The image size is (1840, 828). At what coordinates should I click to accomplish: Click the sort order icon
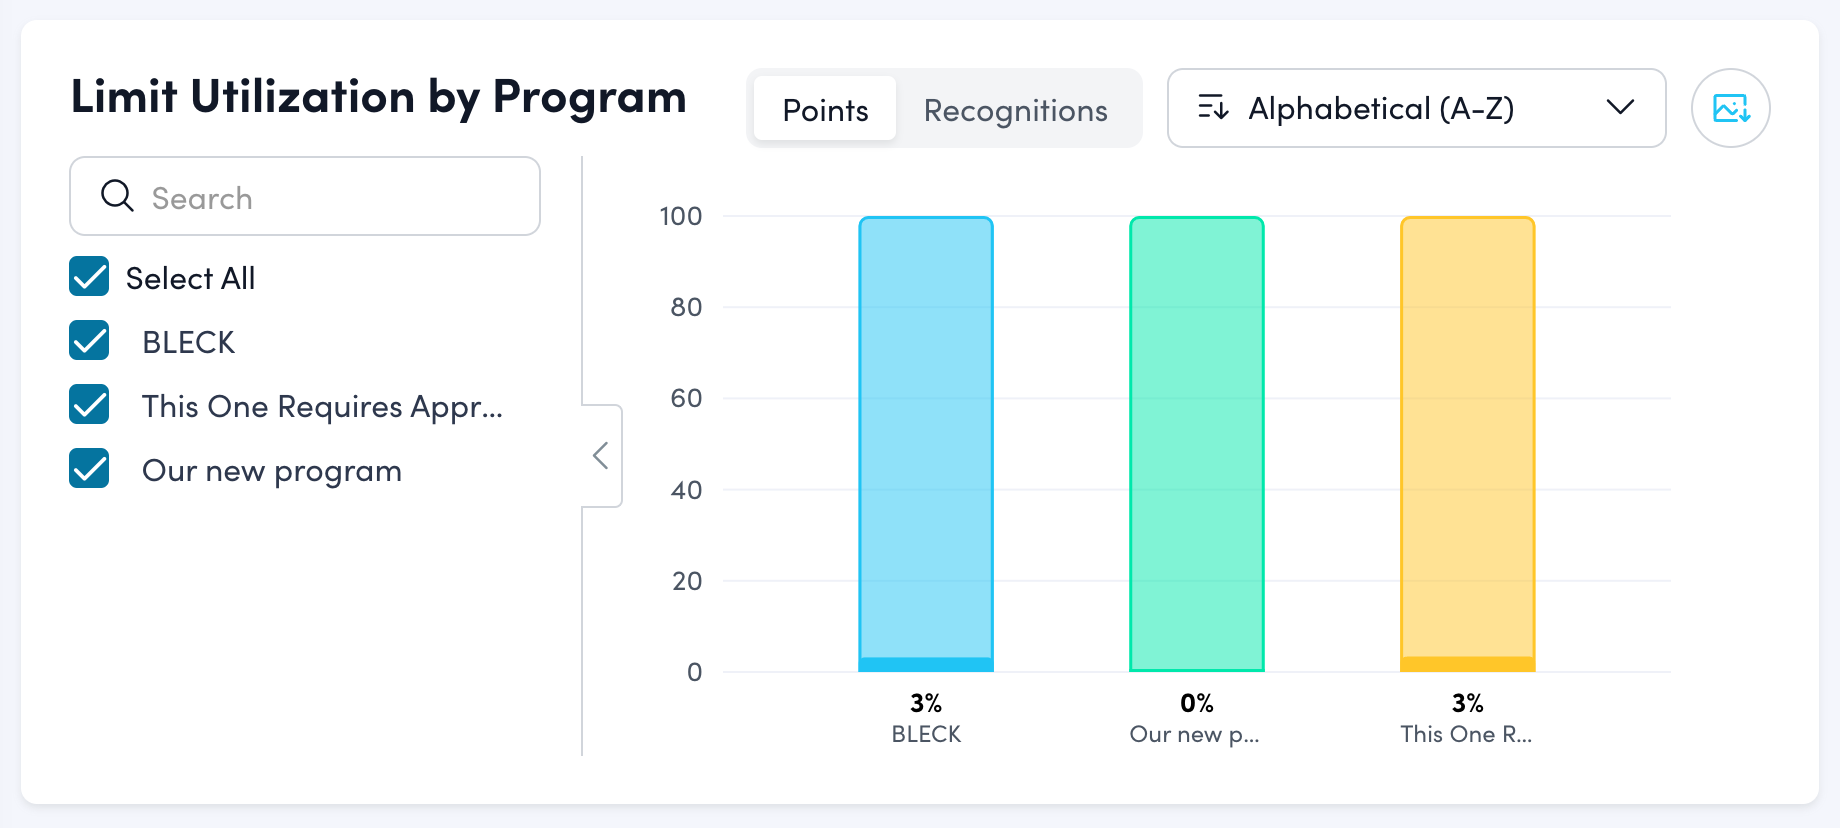[1213, 108]
